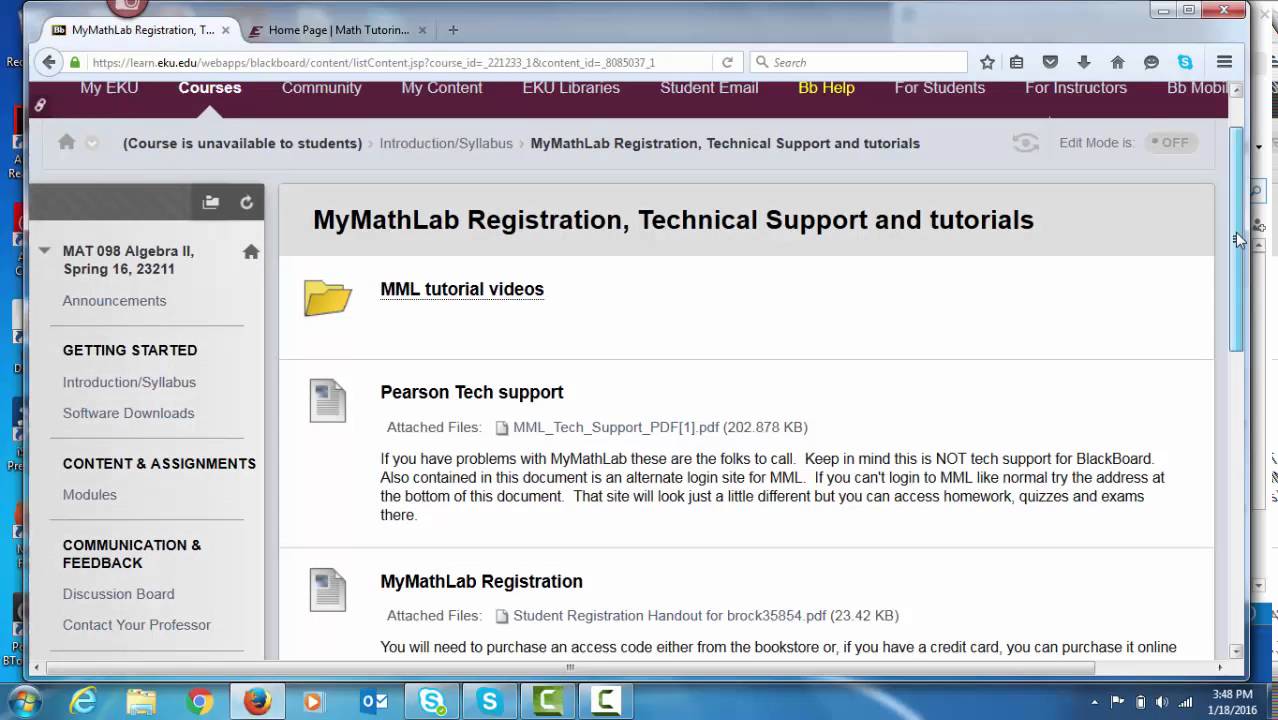Screen dimensions: 1278x720
Task: Open the bookmarks list icon in Firefox toolbar
Action: [1017, 62]
